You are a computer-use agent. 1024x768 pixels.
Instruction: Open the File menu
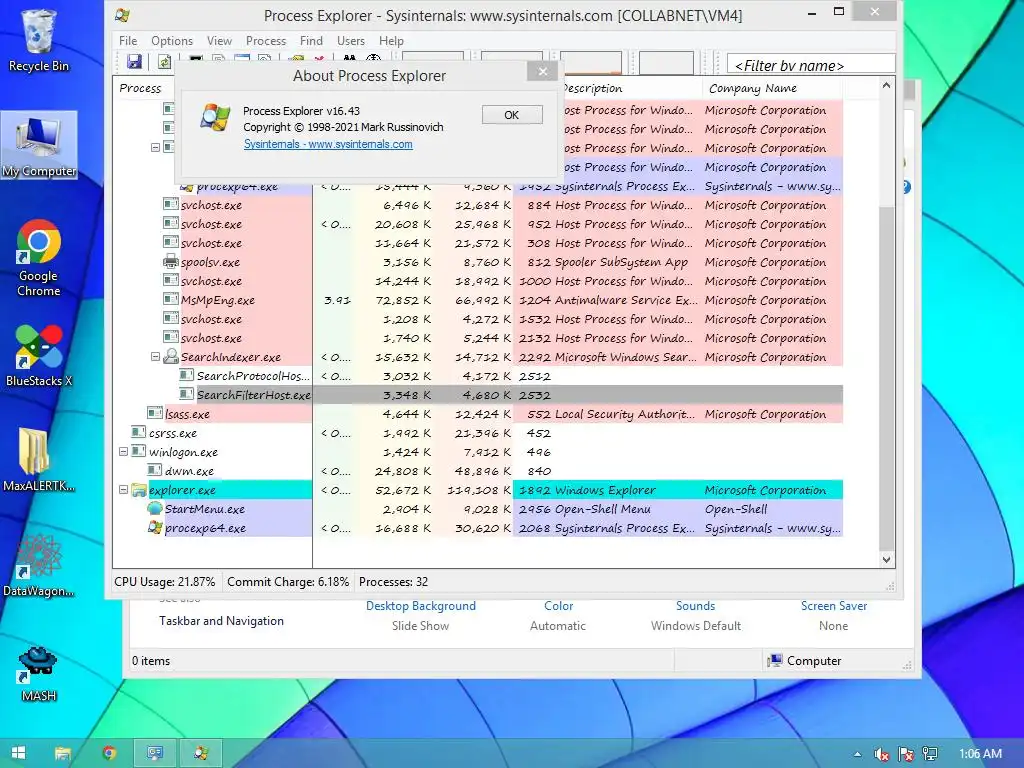pos(128,40)
